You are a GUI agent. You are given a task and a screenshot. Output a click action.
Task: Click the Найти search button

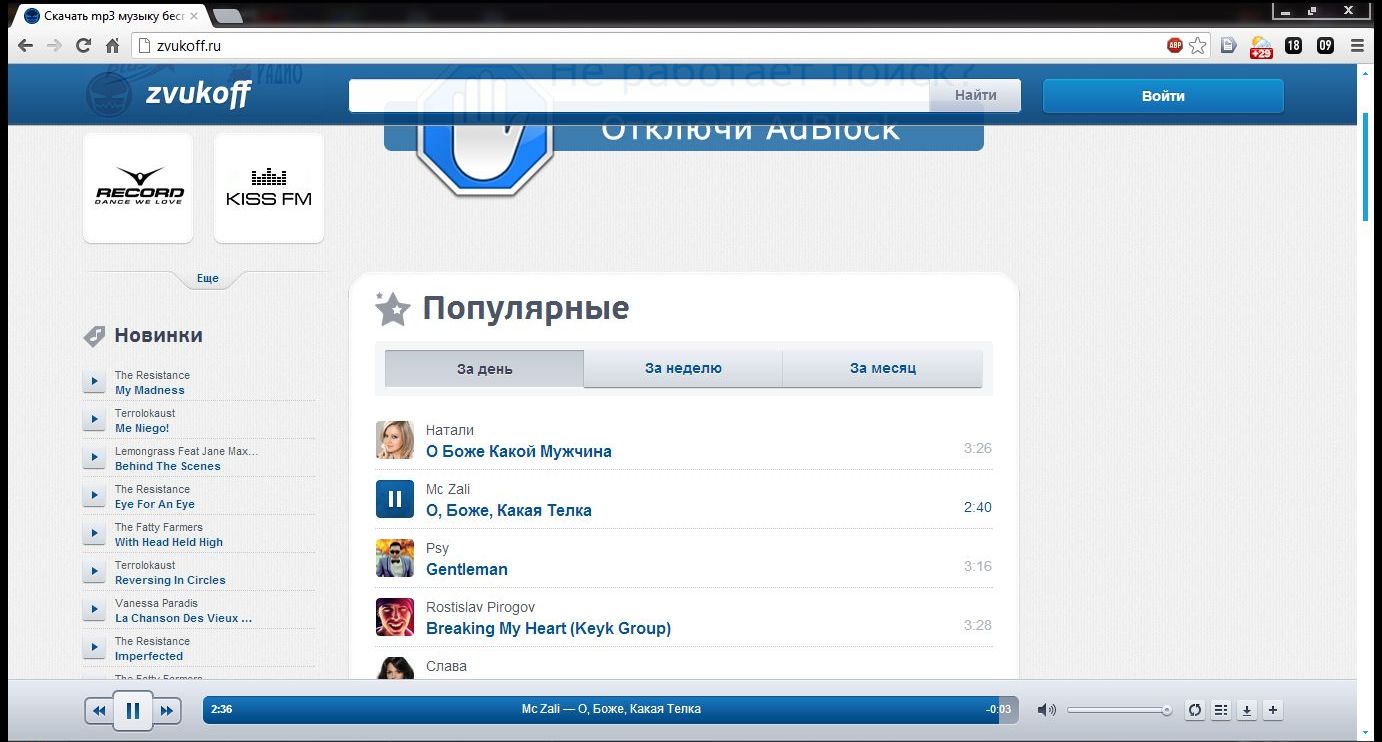(x=975, y=95)
